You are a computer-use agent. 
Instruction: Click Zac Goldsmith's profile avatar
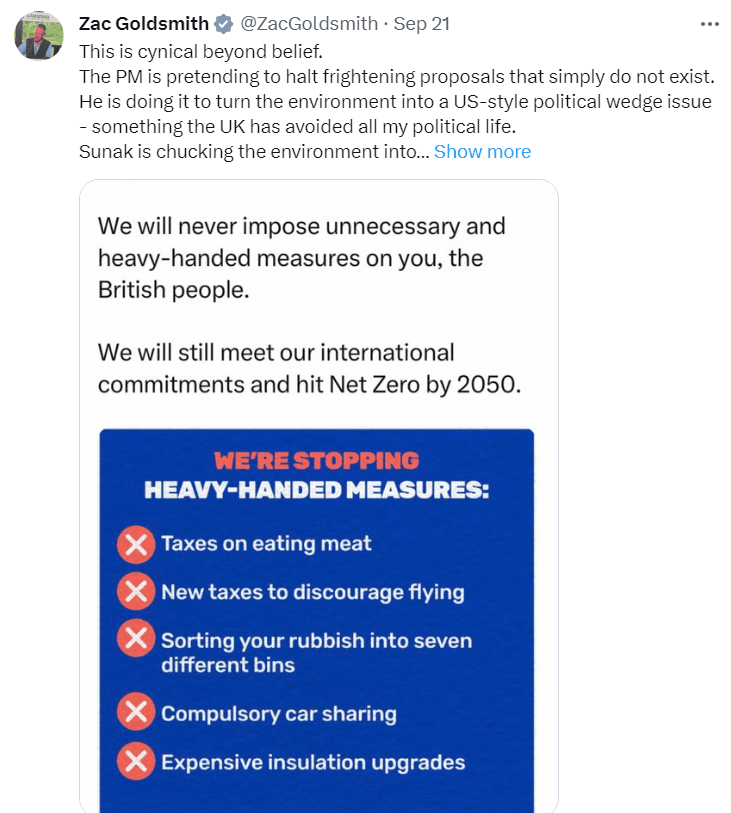click(x=39, y=36)
